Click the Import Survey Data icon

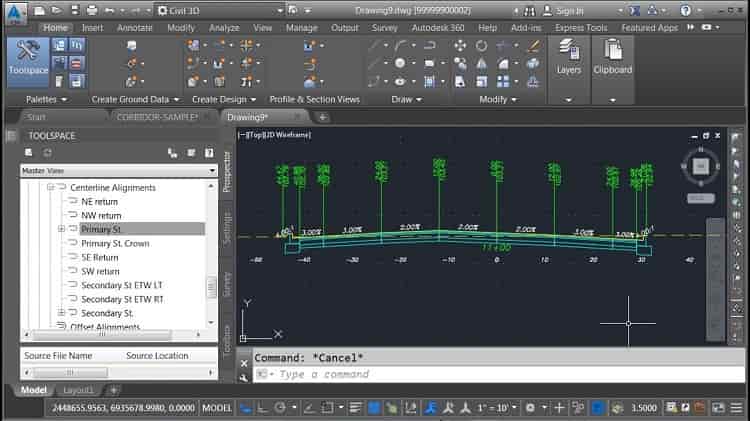(x=132, y=45)
